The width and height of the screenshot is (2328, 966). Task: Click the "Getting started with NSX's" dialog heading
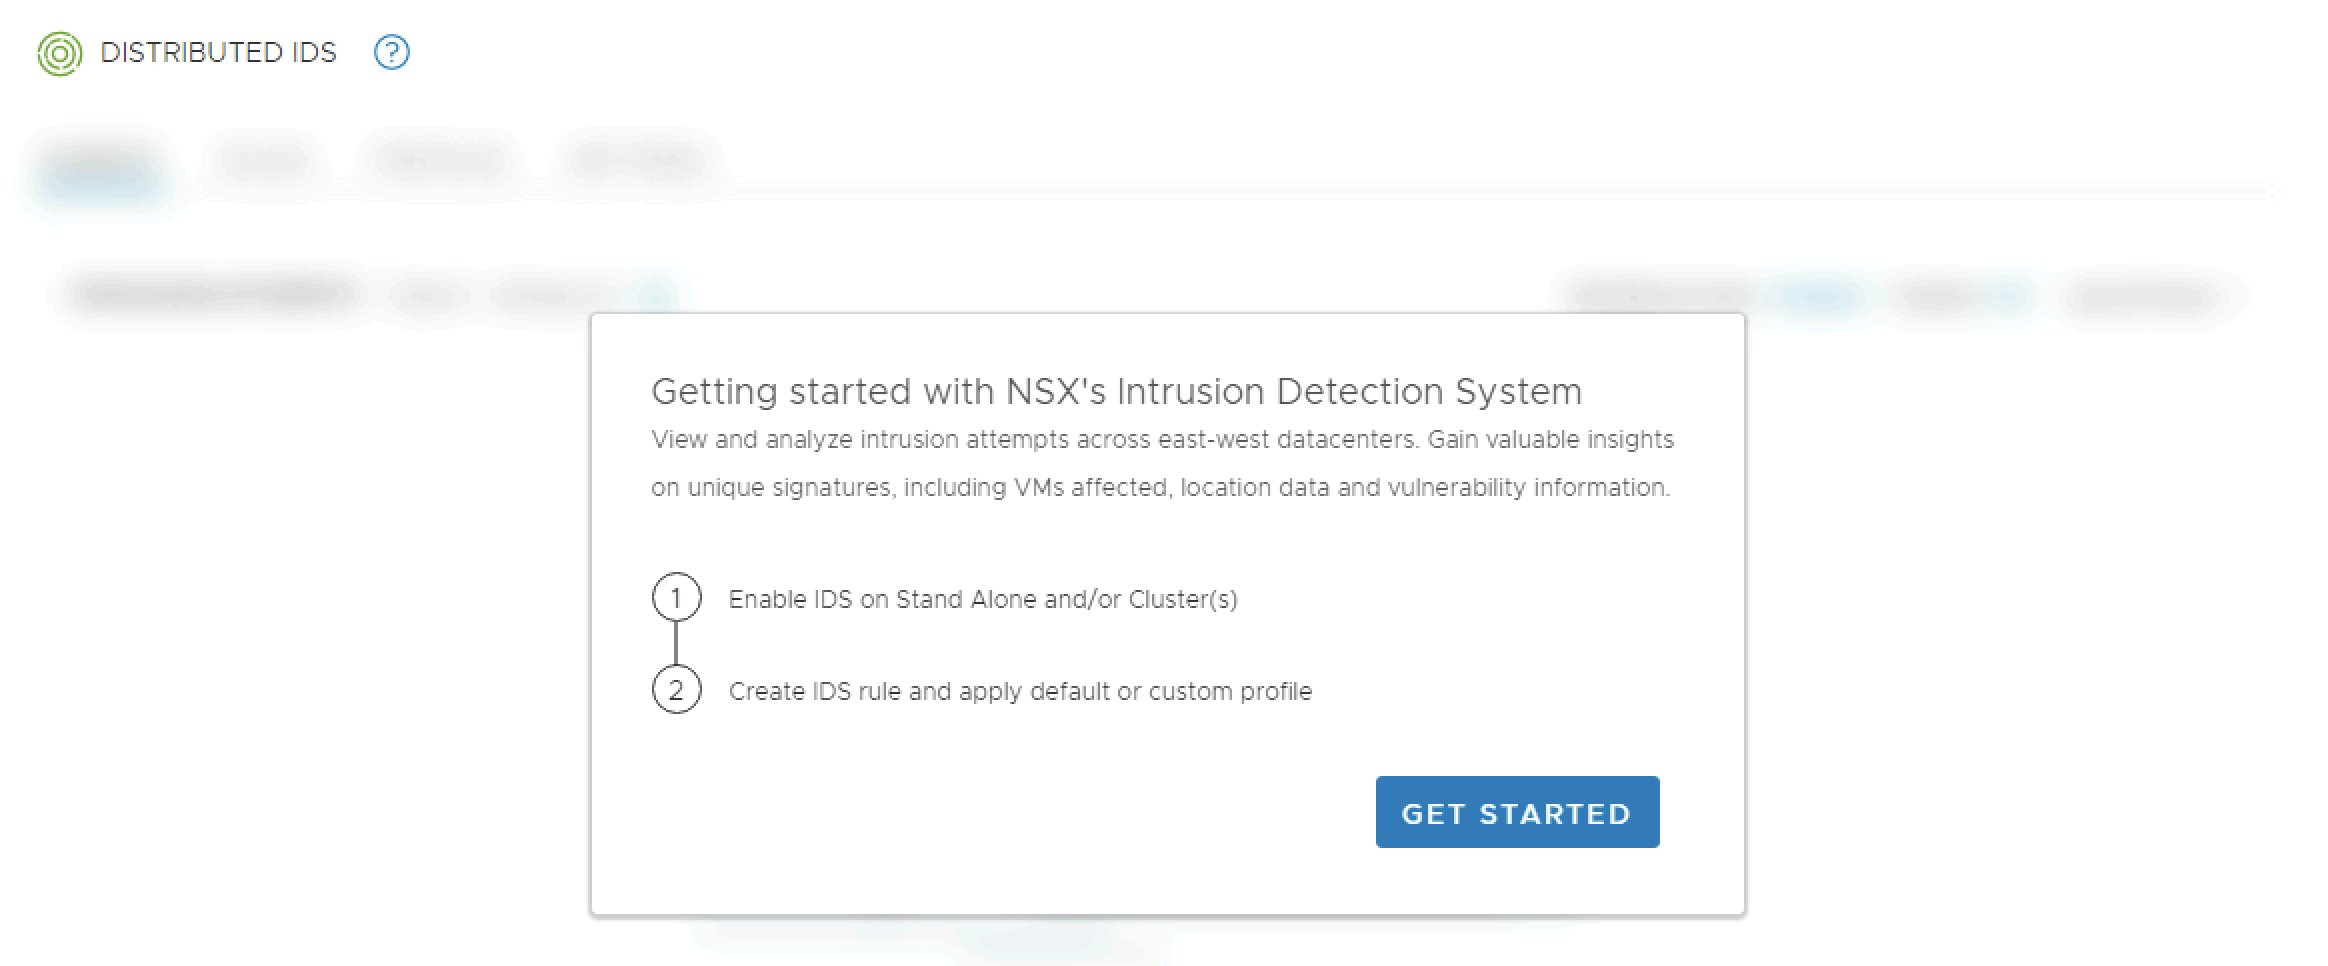[1115, 391]
